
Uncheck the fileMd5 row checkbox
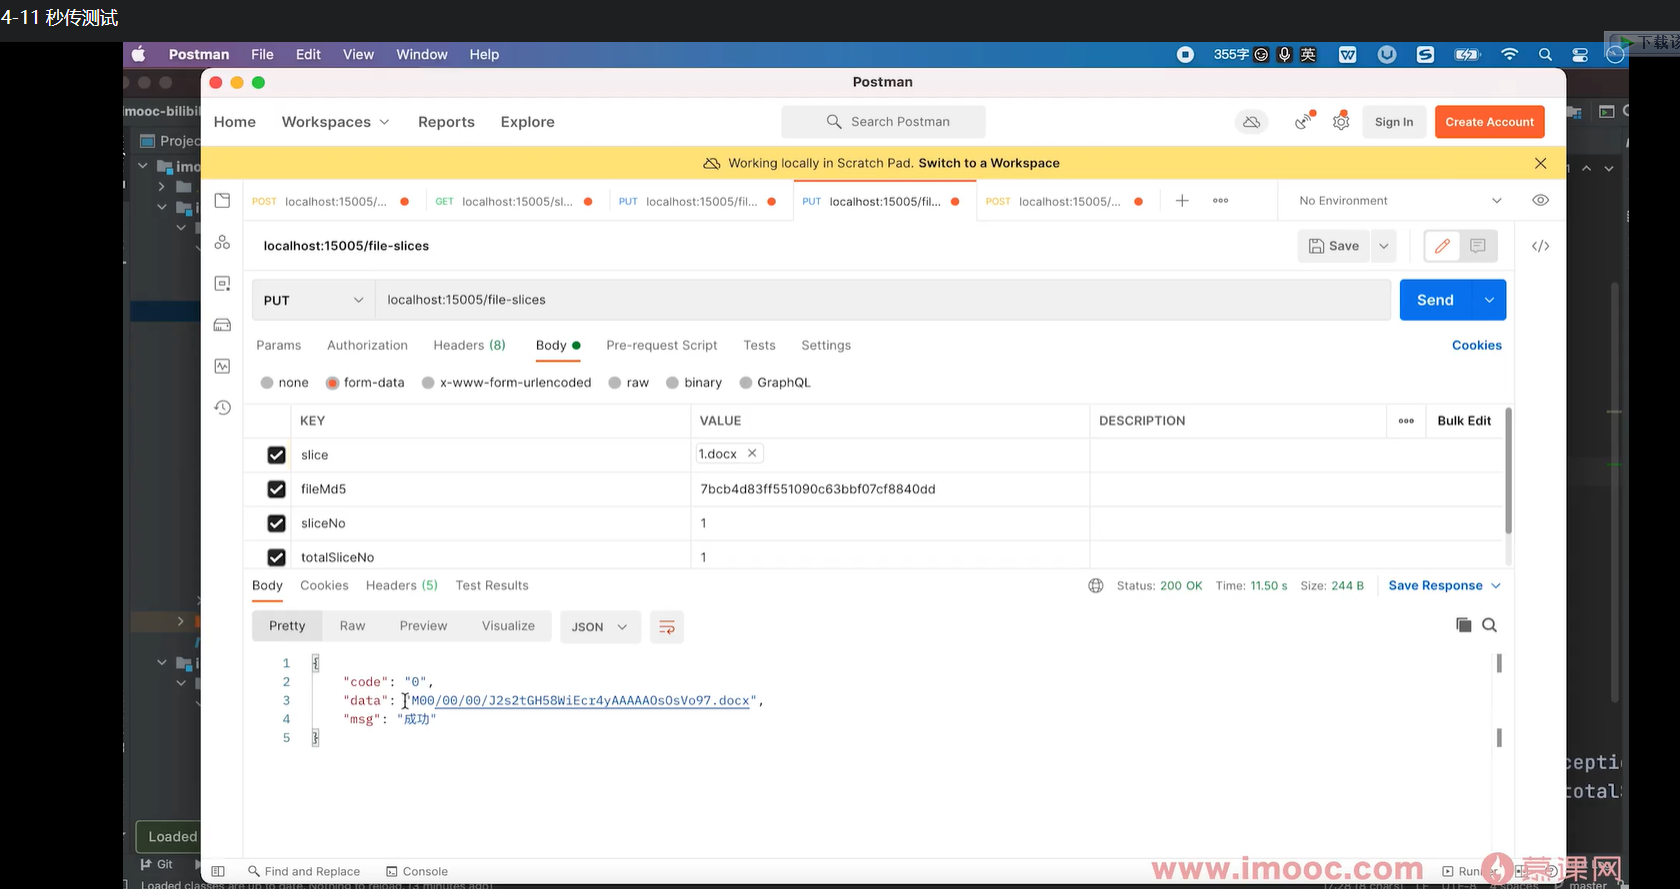277,489
